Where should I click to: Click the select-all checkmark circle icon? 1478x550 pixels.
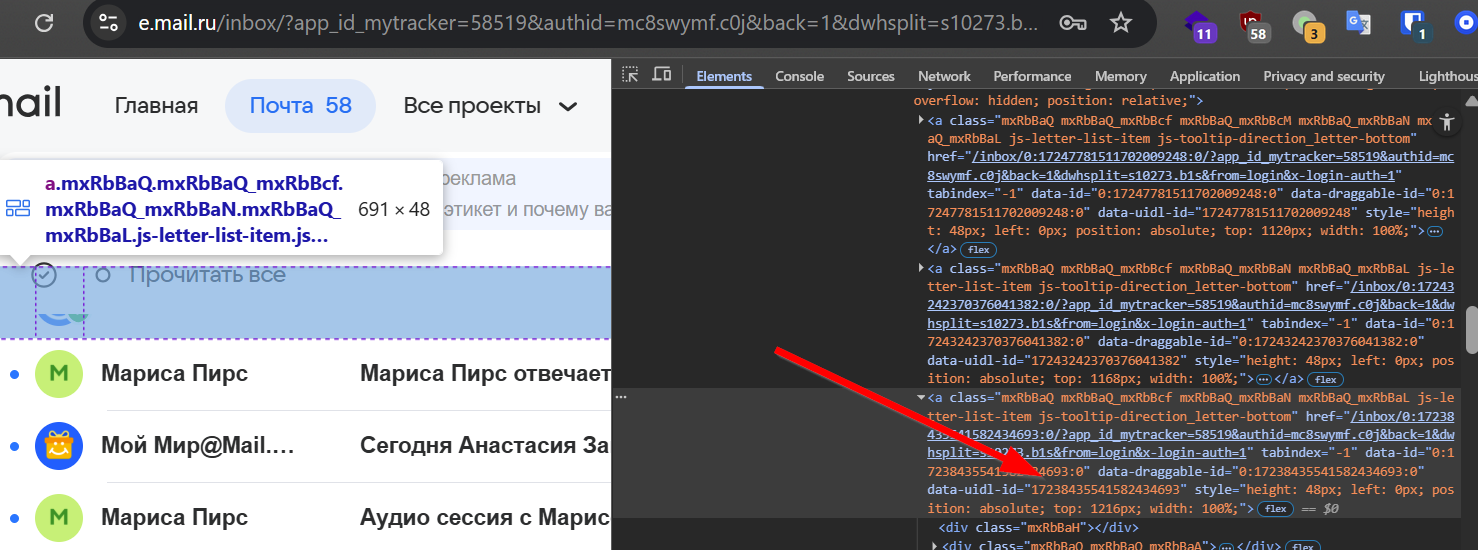pyautogui.click(x=44, y=275)
